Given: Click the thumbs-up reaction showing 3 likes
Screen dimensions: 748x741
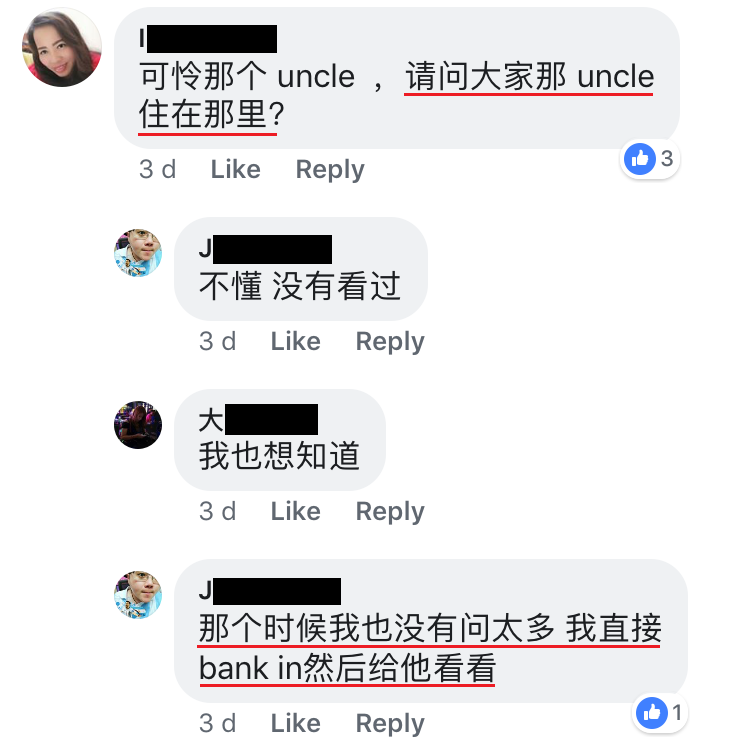Looking at the screenshot, I should click(x=650, y=159).
